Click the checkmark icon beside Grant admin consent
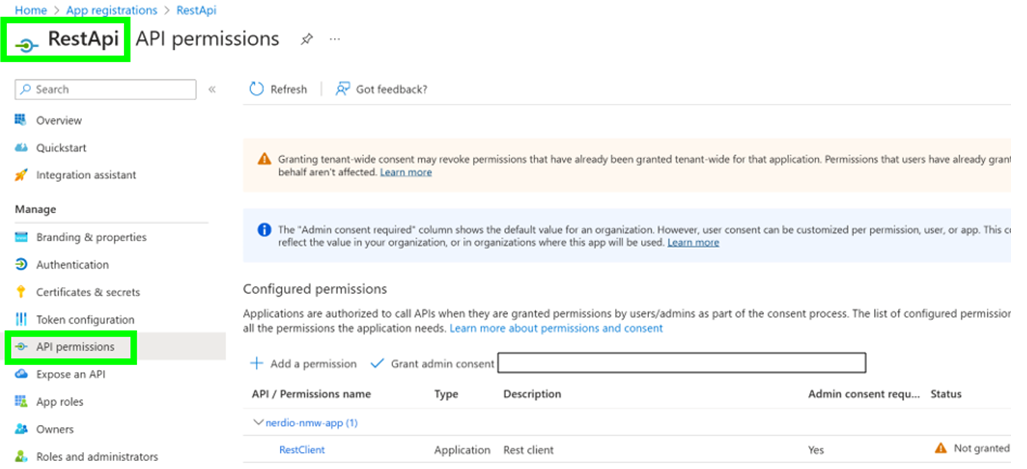 tap(377, 364)
